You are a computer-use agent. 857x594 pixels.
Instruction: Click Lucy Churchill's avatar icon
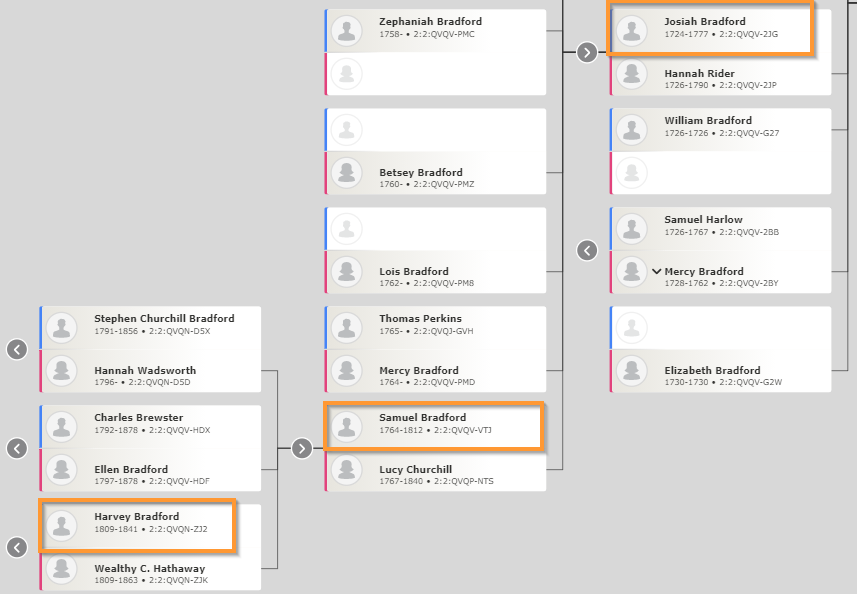click(x=347, y=469)
